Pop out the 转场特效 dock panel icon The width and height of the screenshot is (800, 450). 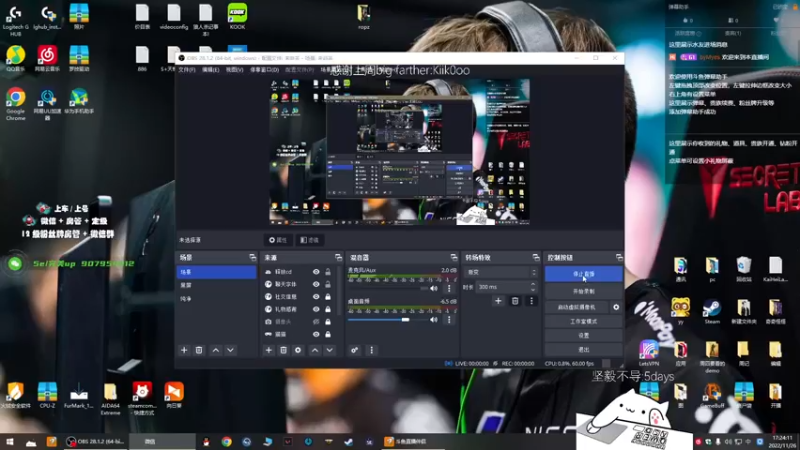click(536, 258)
